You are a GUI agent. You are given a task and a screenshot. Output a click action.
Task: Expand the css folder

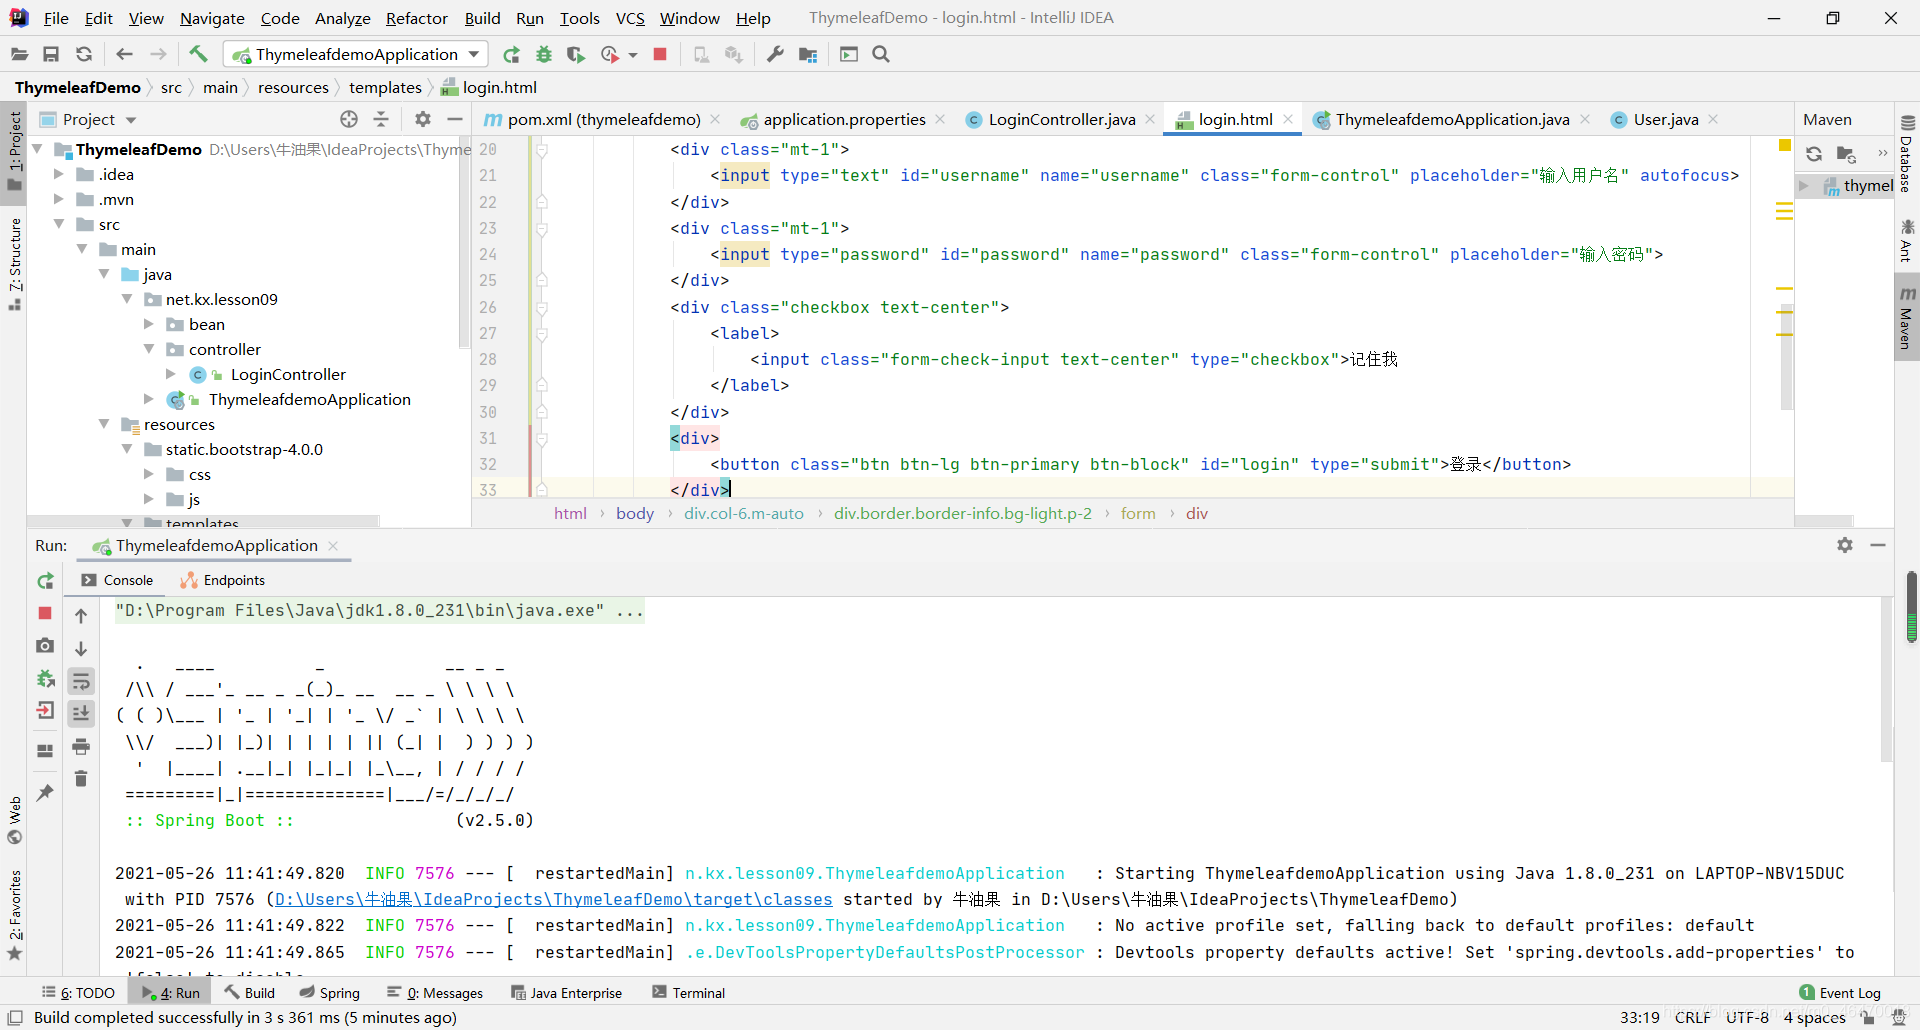[149, 474]
